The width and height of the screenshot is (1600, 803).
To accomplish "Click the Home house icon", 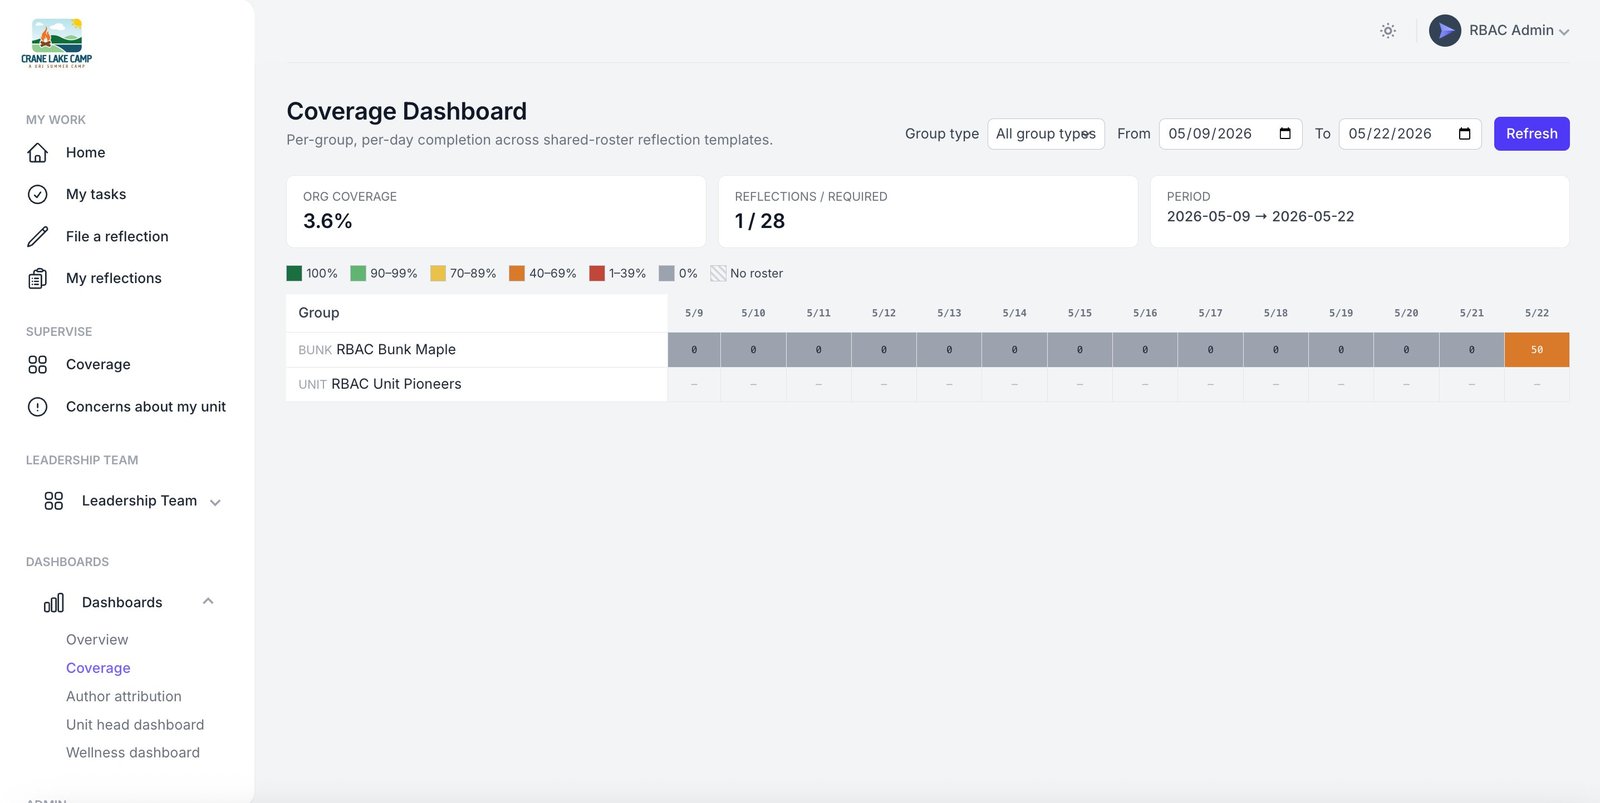I will point(38,153).
